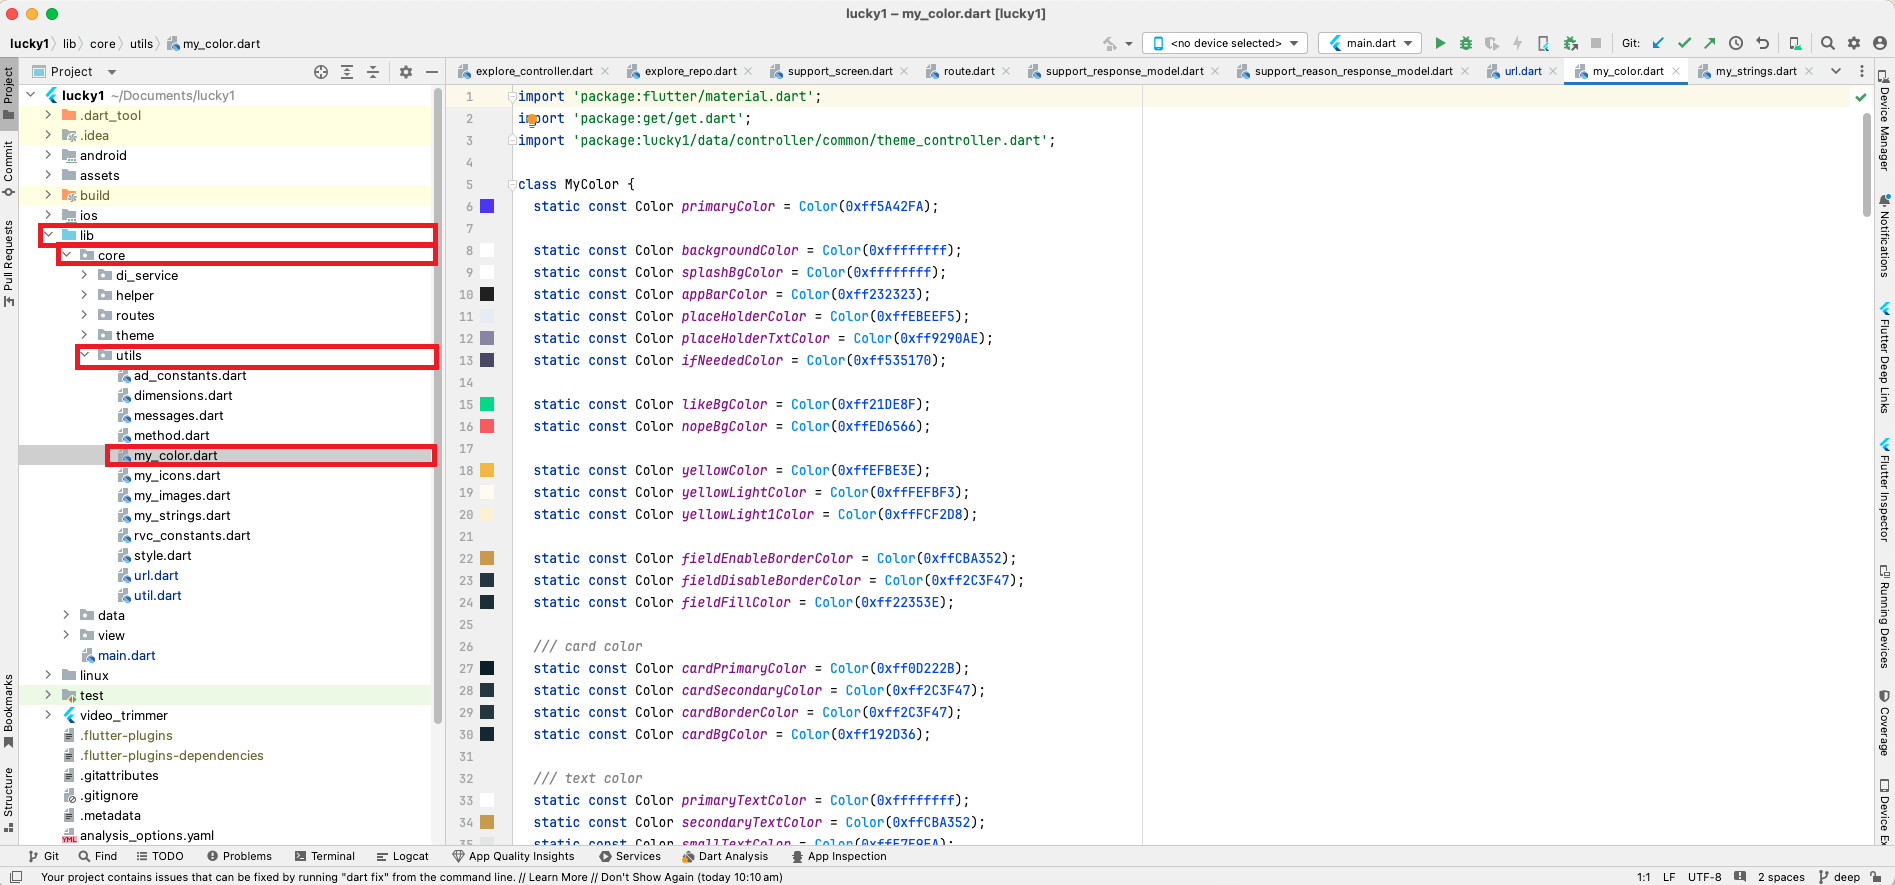
Task: Toggle the Project tool window side tab
Action: [x=9, y=92]
